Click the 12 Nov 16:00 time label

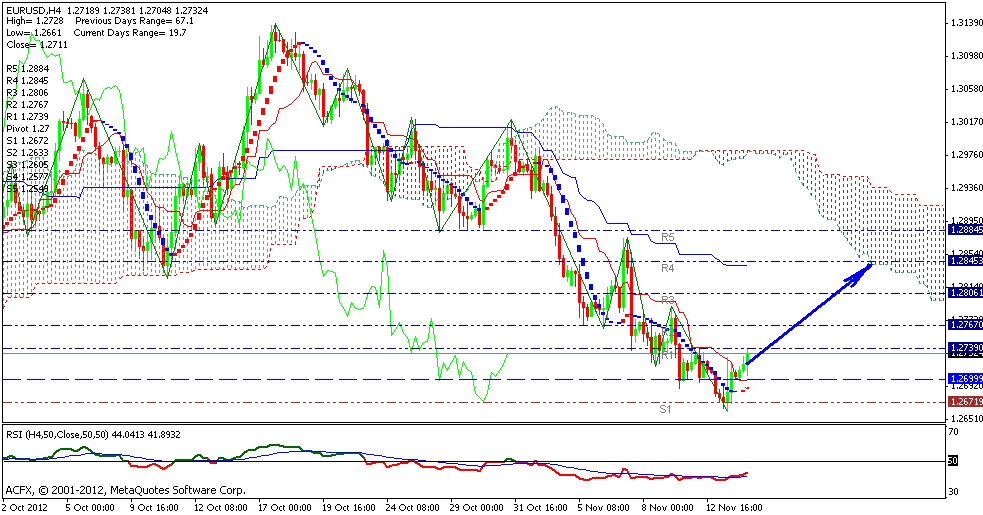[x=733, y=506]
